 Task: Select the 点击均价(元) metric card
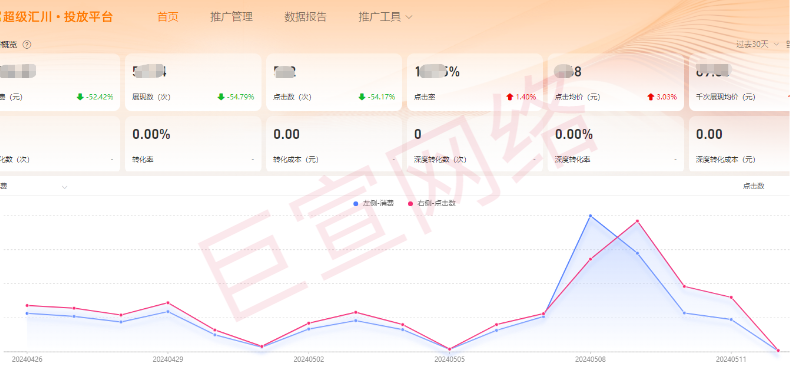click(616, 82)
